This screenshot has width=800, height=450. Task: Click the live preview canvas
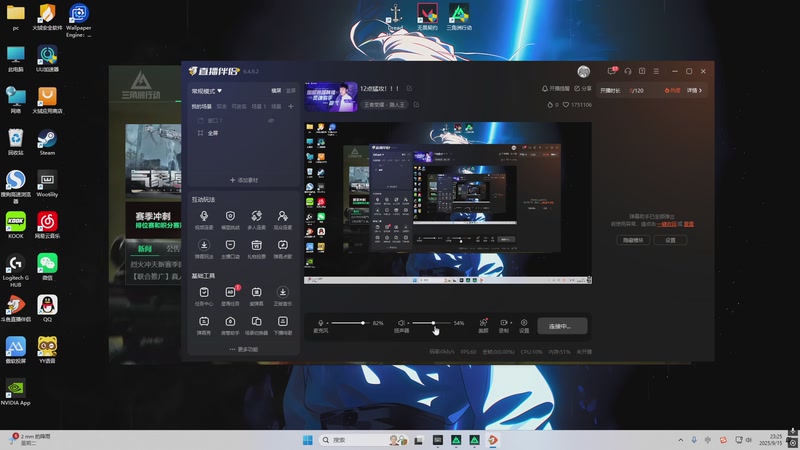click(x=448, y=203)
